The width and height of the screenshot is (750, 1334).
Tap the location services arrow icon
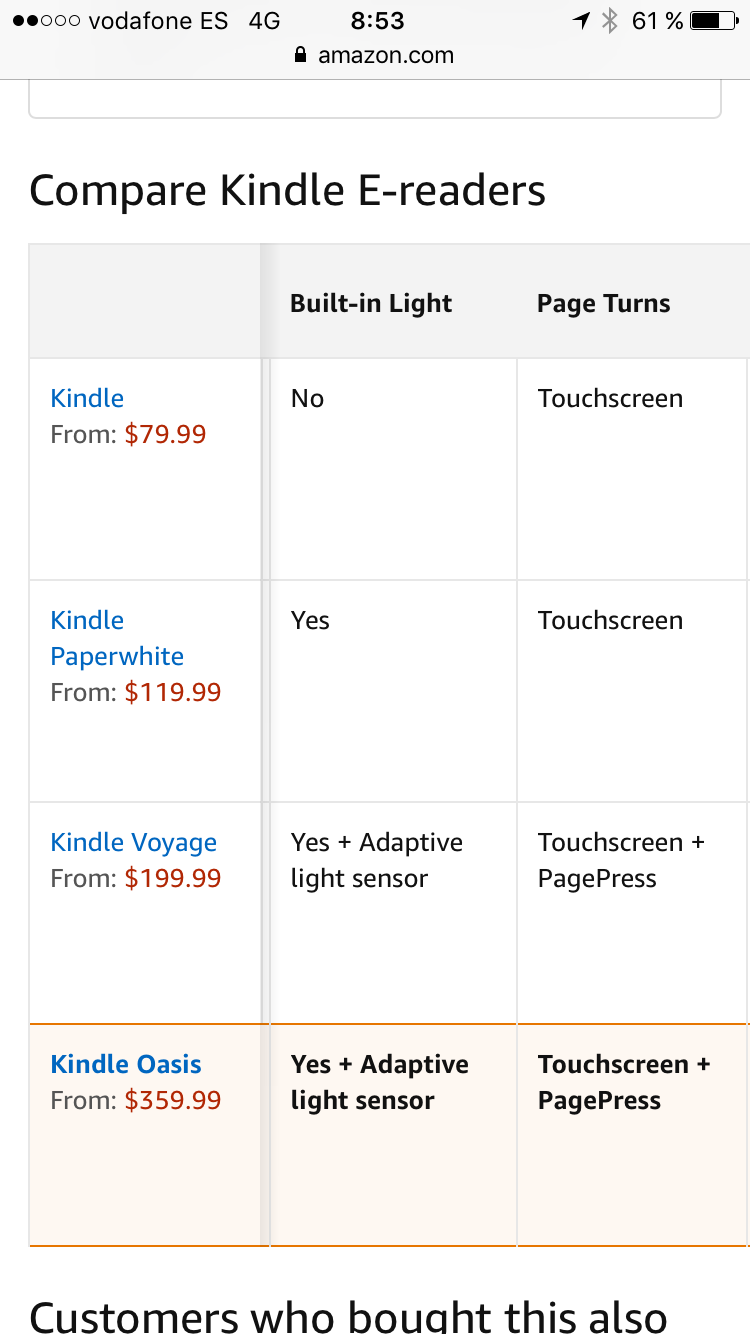coord(581,21)
